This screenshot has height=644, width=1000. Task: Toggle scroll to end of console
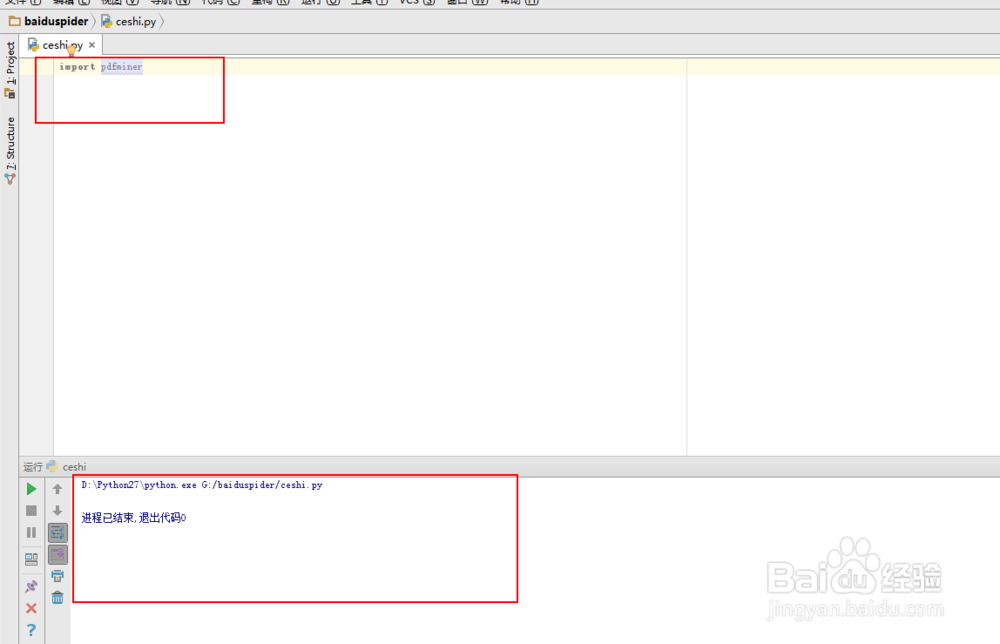[x=57, y=554]
